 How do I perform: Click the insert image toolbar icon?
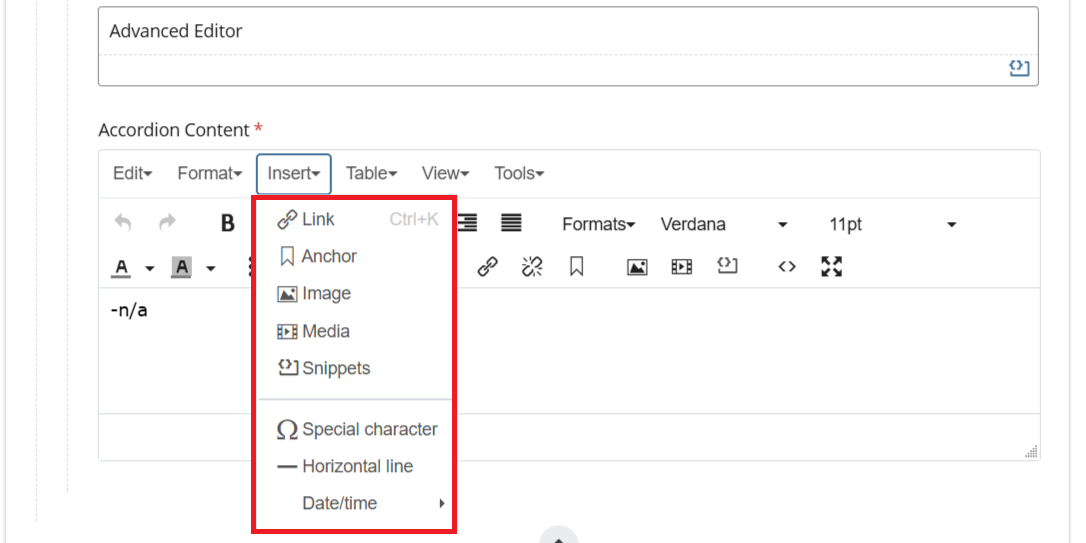click(637, 267)
